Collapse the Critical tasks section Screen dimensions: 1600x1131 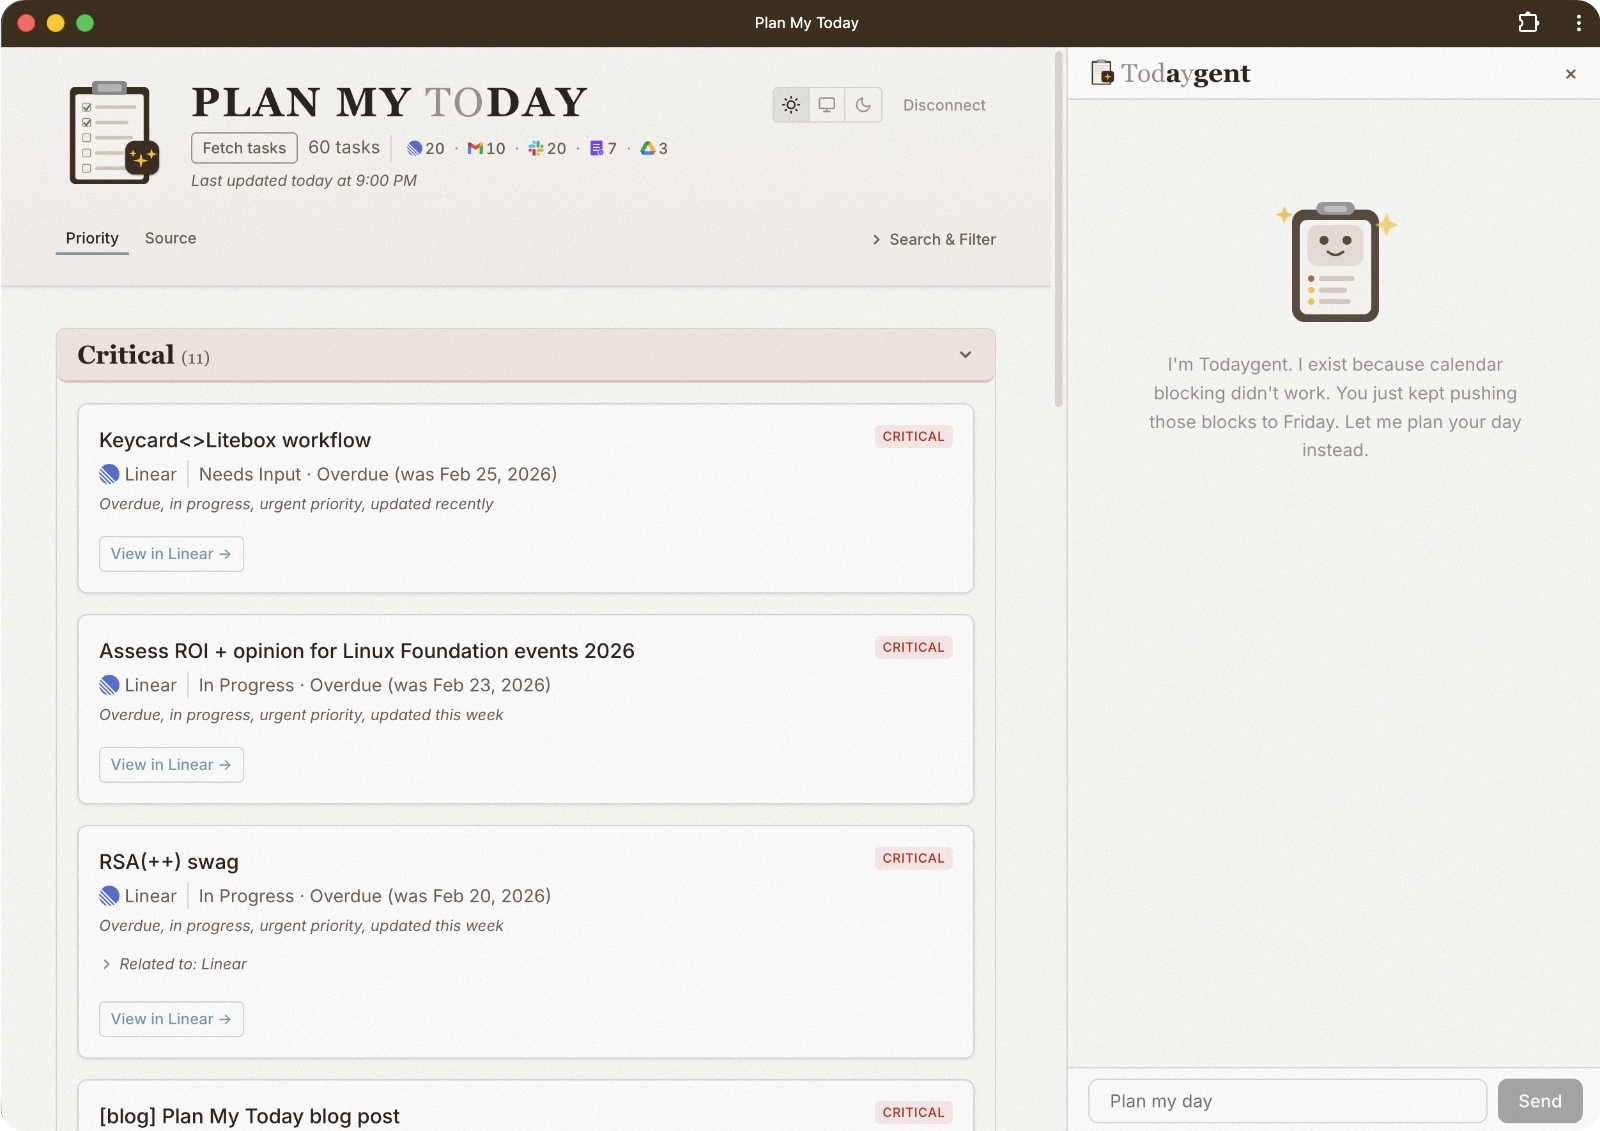964,355
